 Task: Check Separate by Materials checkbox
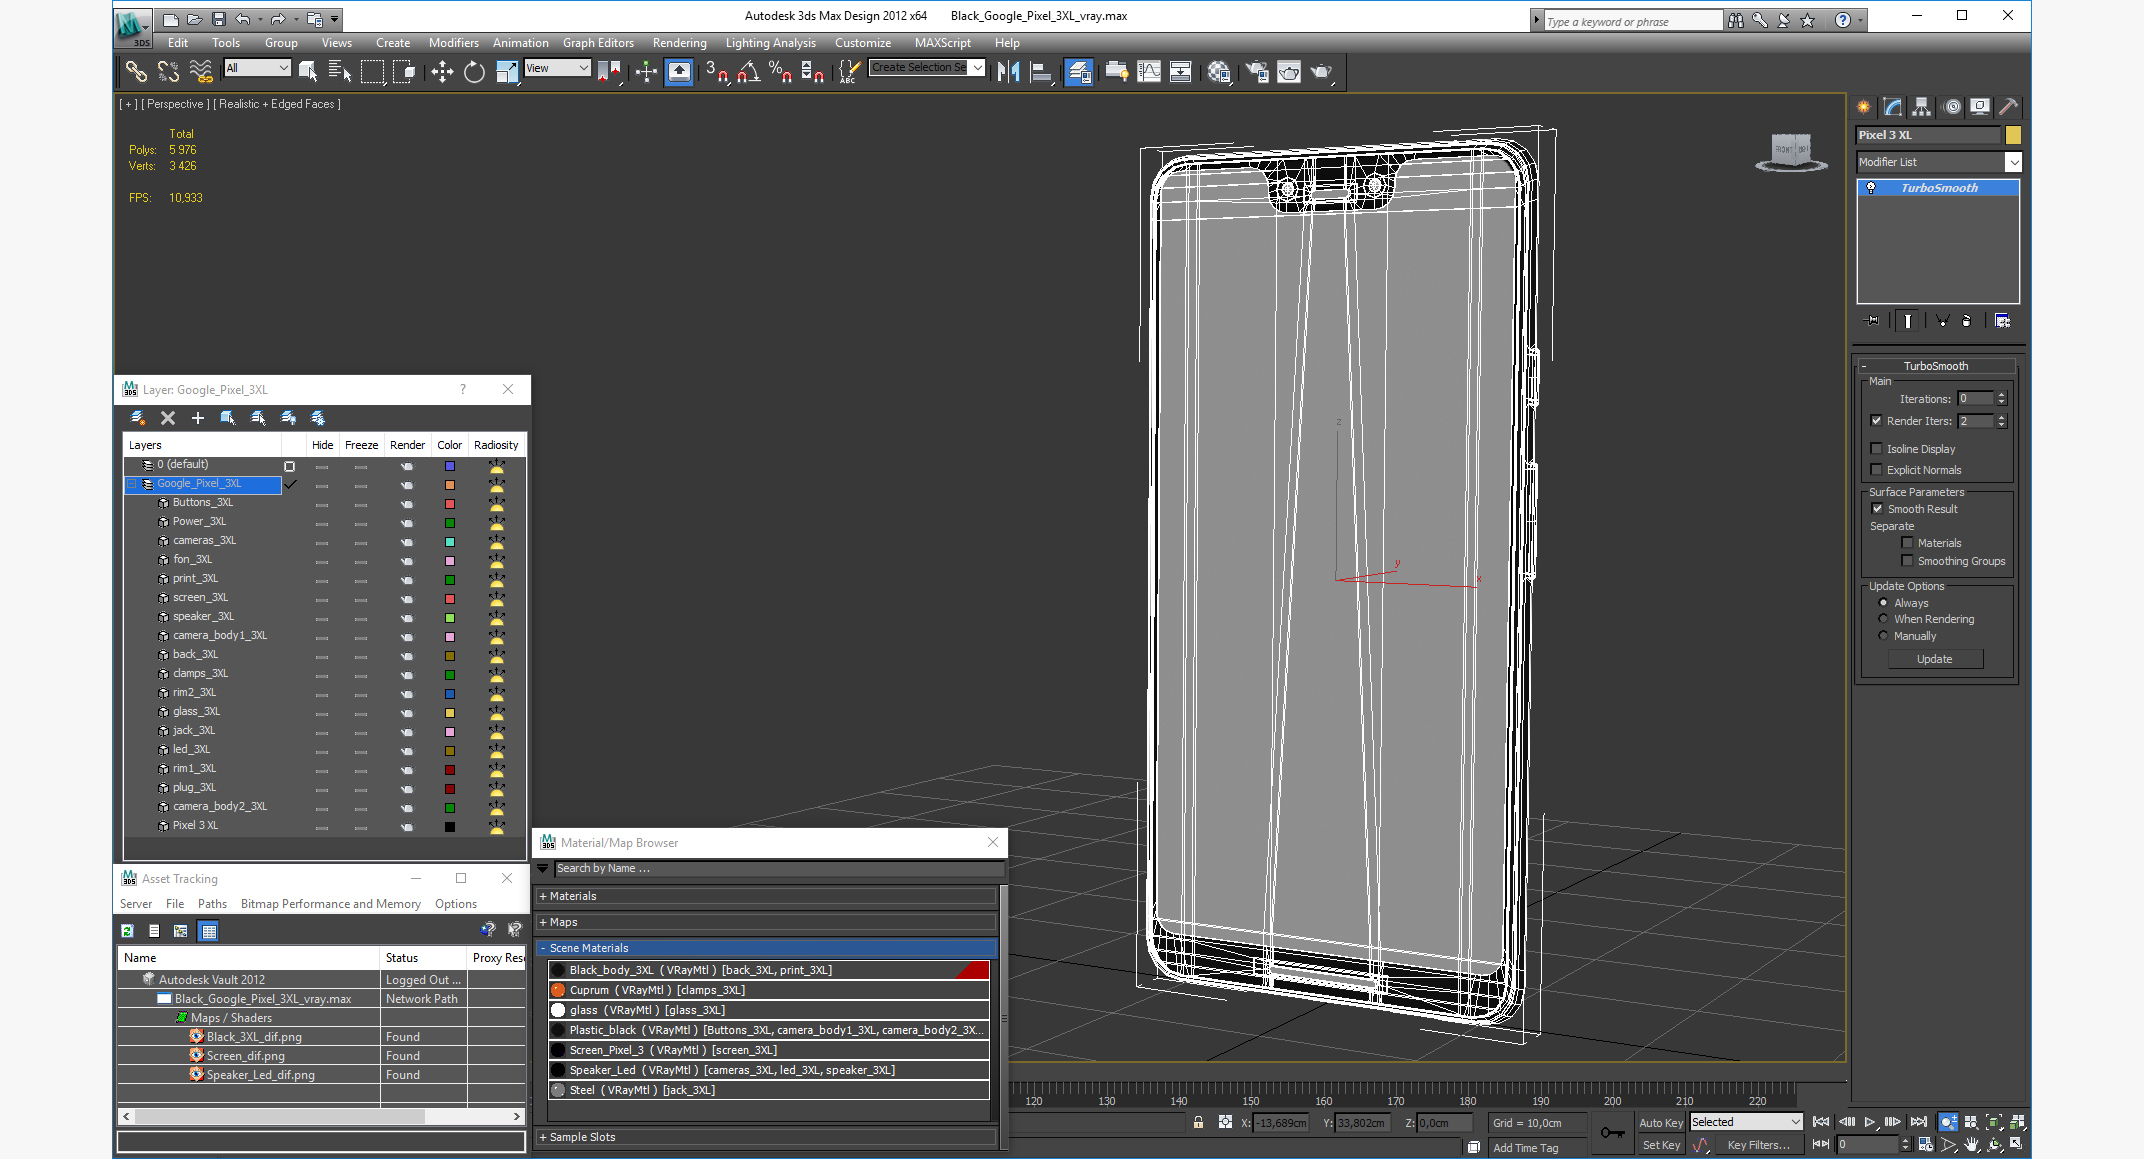point(1907,543)
